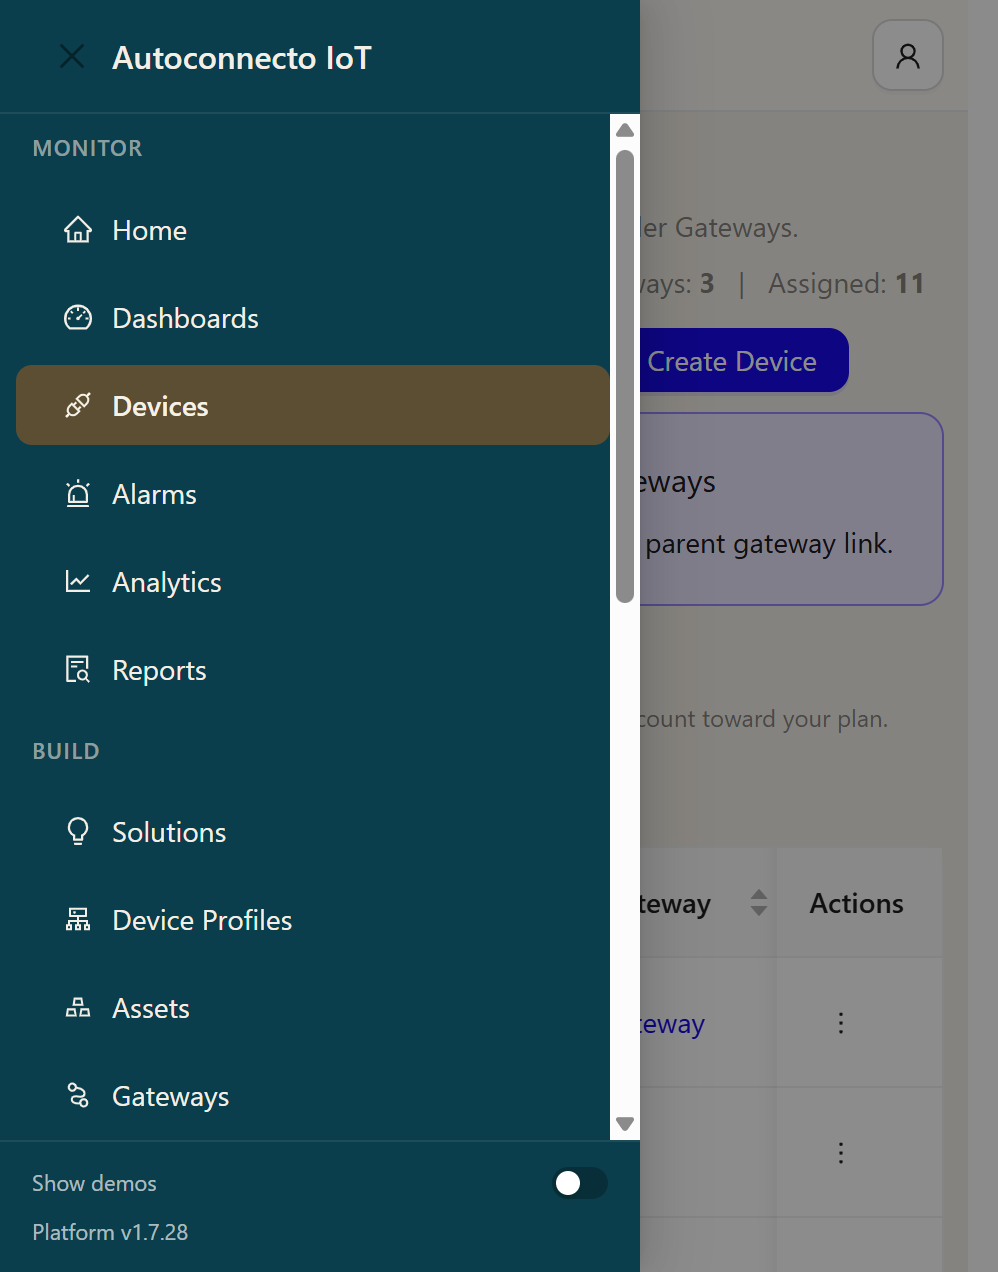Sort the table by gateway column arrows
Viewport: 998px width, 1272px height.
(x=759, y=903)
